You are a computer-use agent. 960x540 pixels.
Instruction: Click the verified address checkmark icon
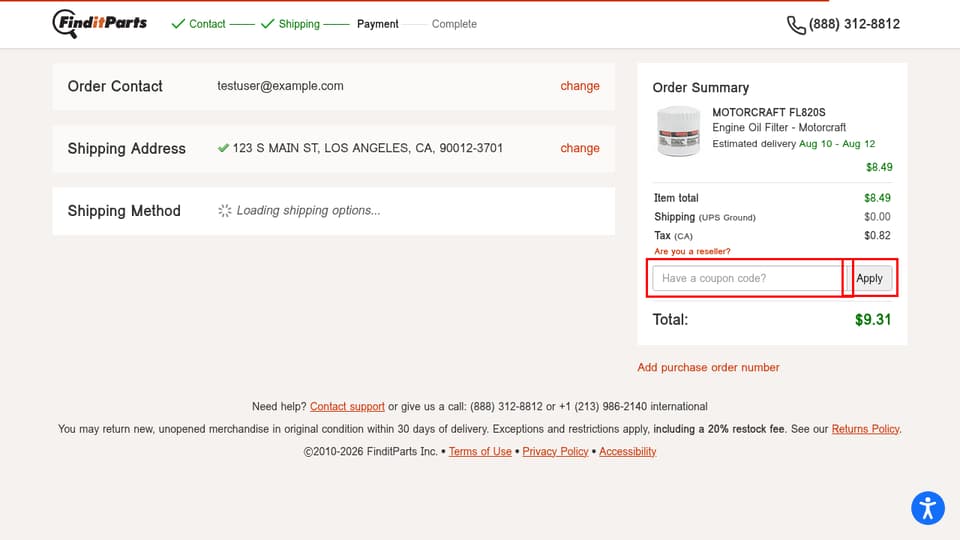click(x=223, y=148)
